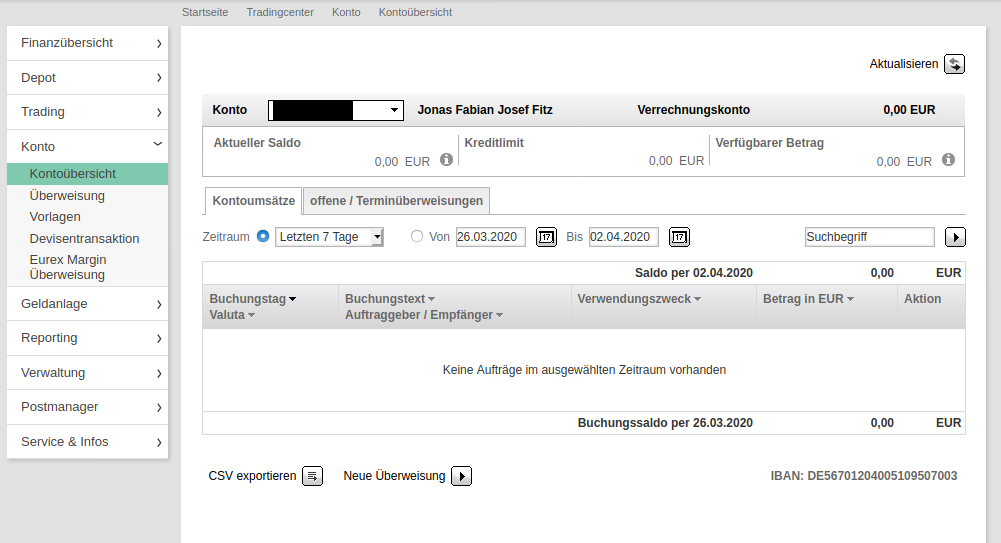Click the CSV exportieren icon

pos(313,476)
